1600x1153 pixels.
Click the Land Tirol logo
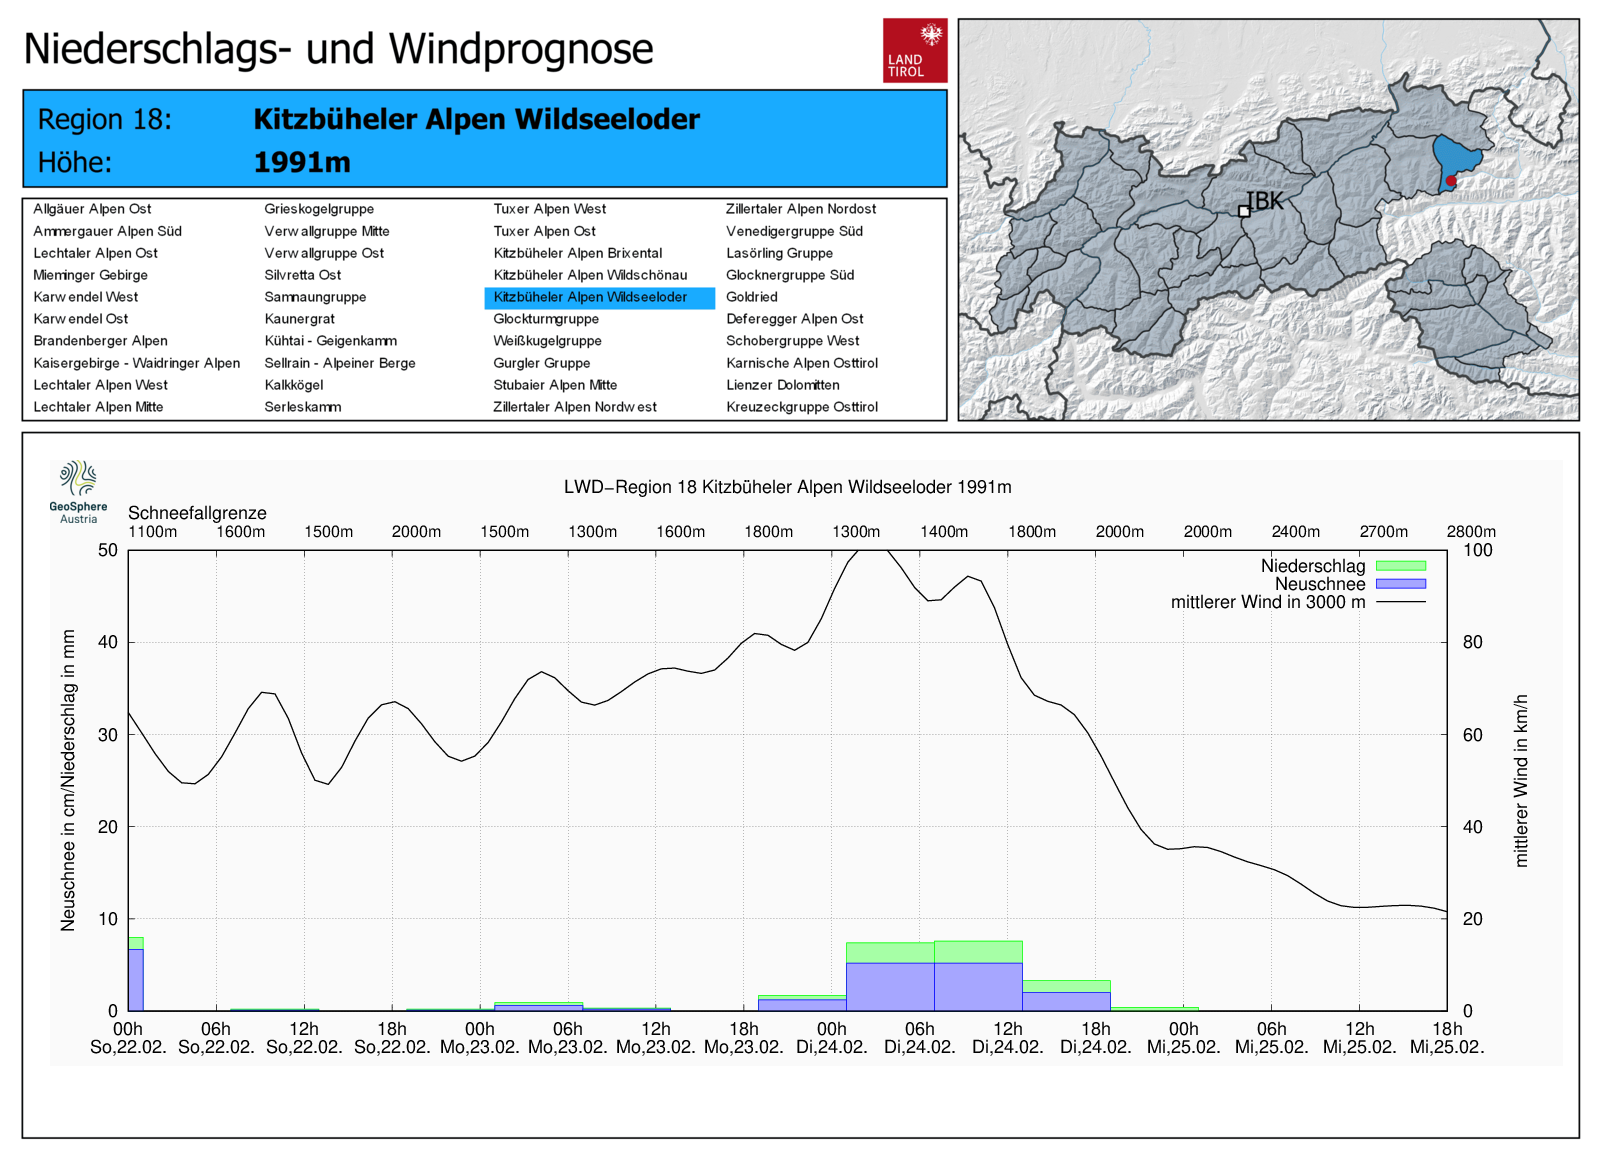click(914, 50)
